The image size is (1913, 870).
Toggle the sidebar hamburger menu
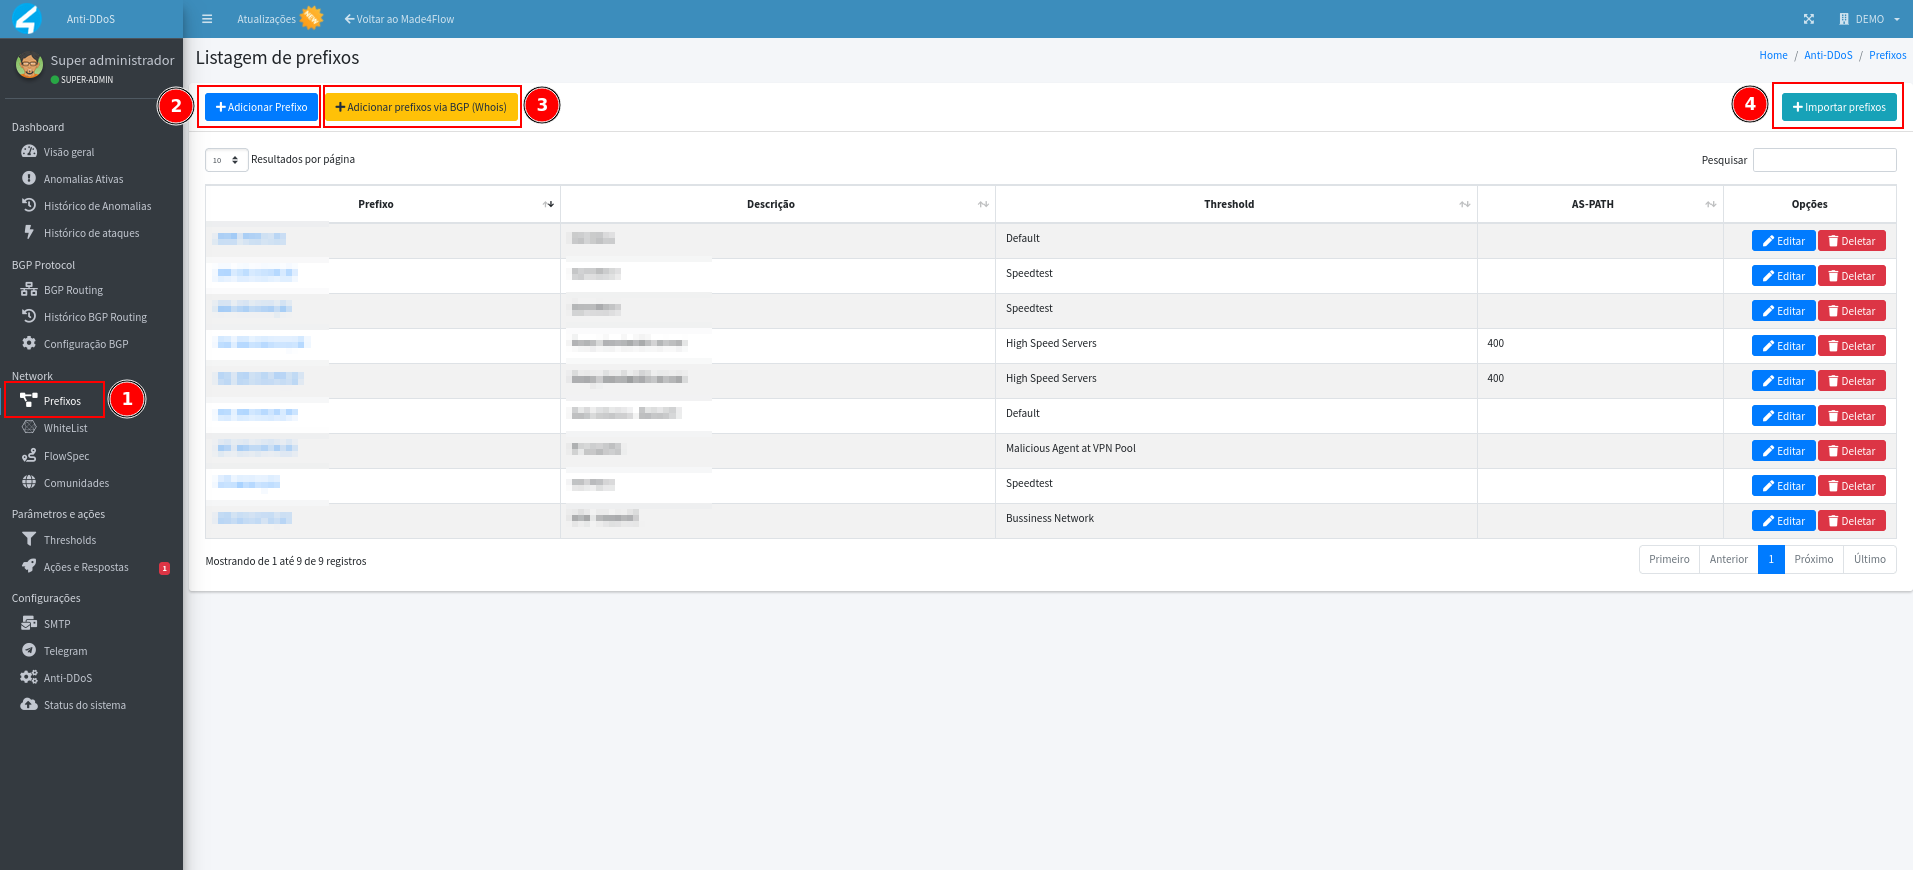207,19
